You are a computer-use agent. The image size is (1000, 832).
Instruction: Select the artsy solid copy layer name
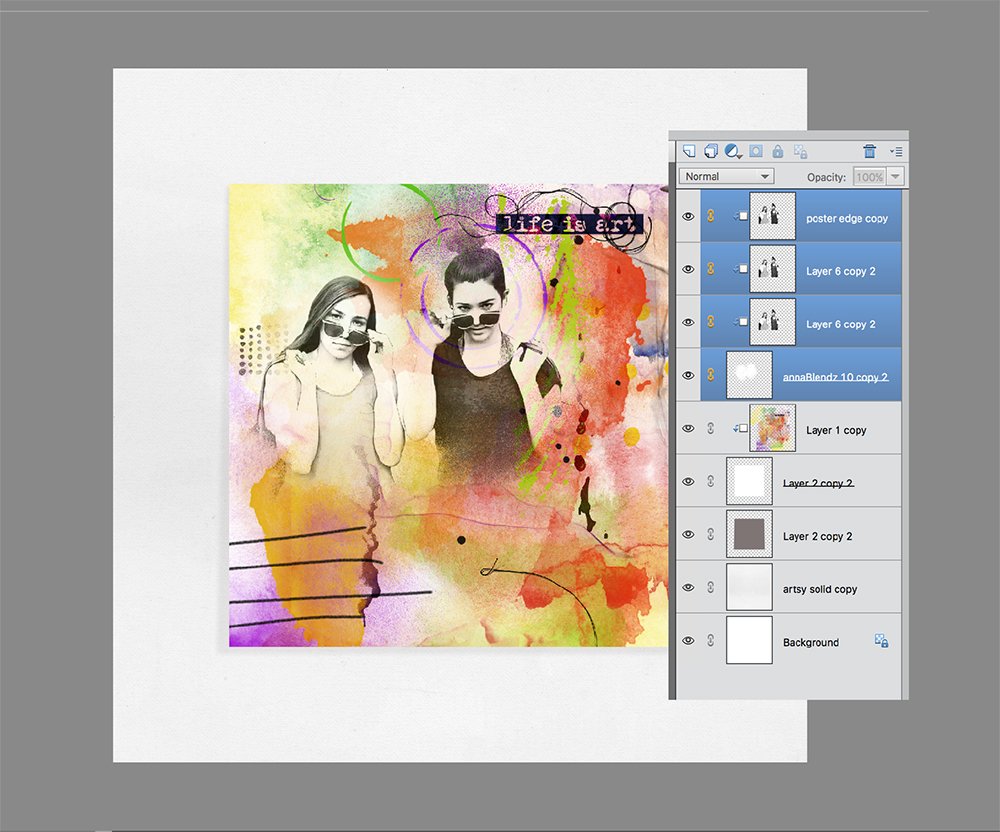820,589
